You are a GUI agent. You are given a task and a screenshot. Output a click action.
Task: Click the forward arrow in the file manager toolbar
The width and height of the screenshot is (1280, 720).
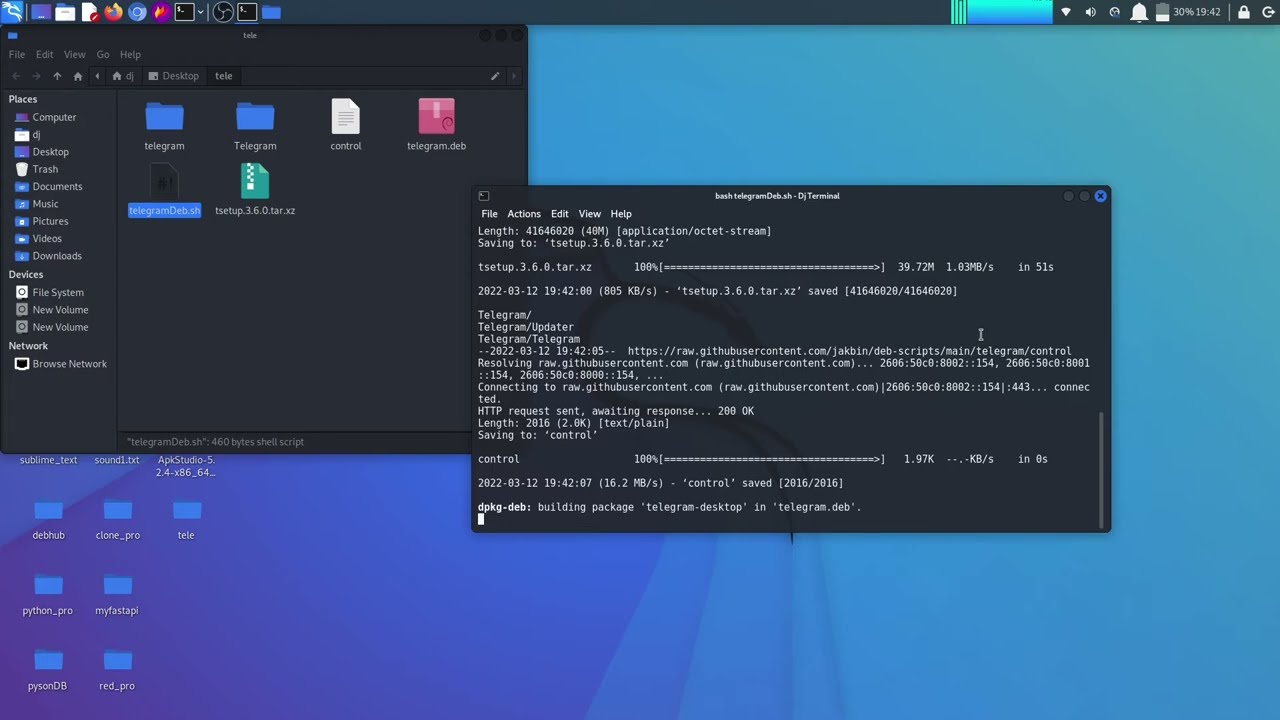(36, 76)
